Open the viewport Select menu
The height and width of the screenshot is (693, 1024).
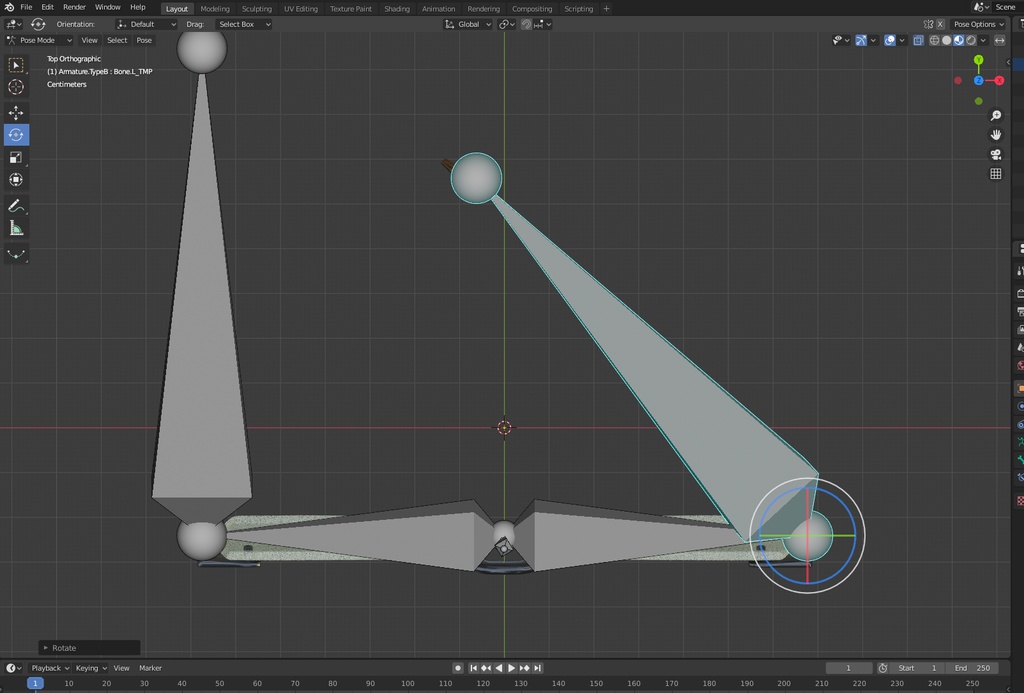coord(117,40)
